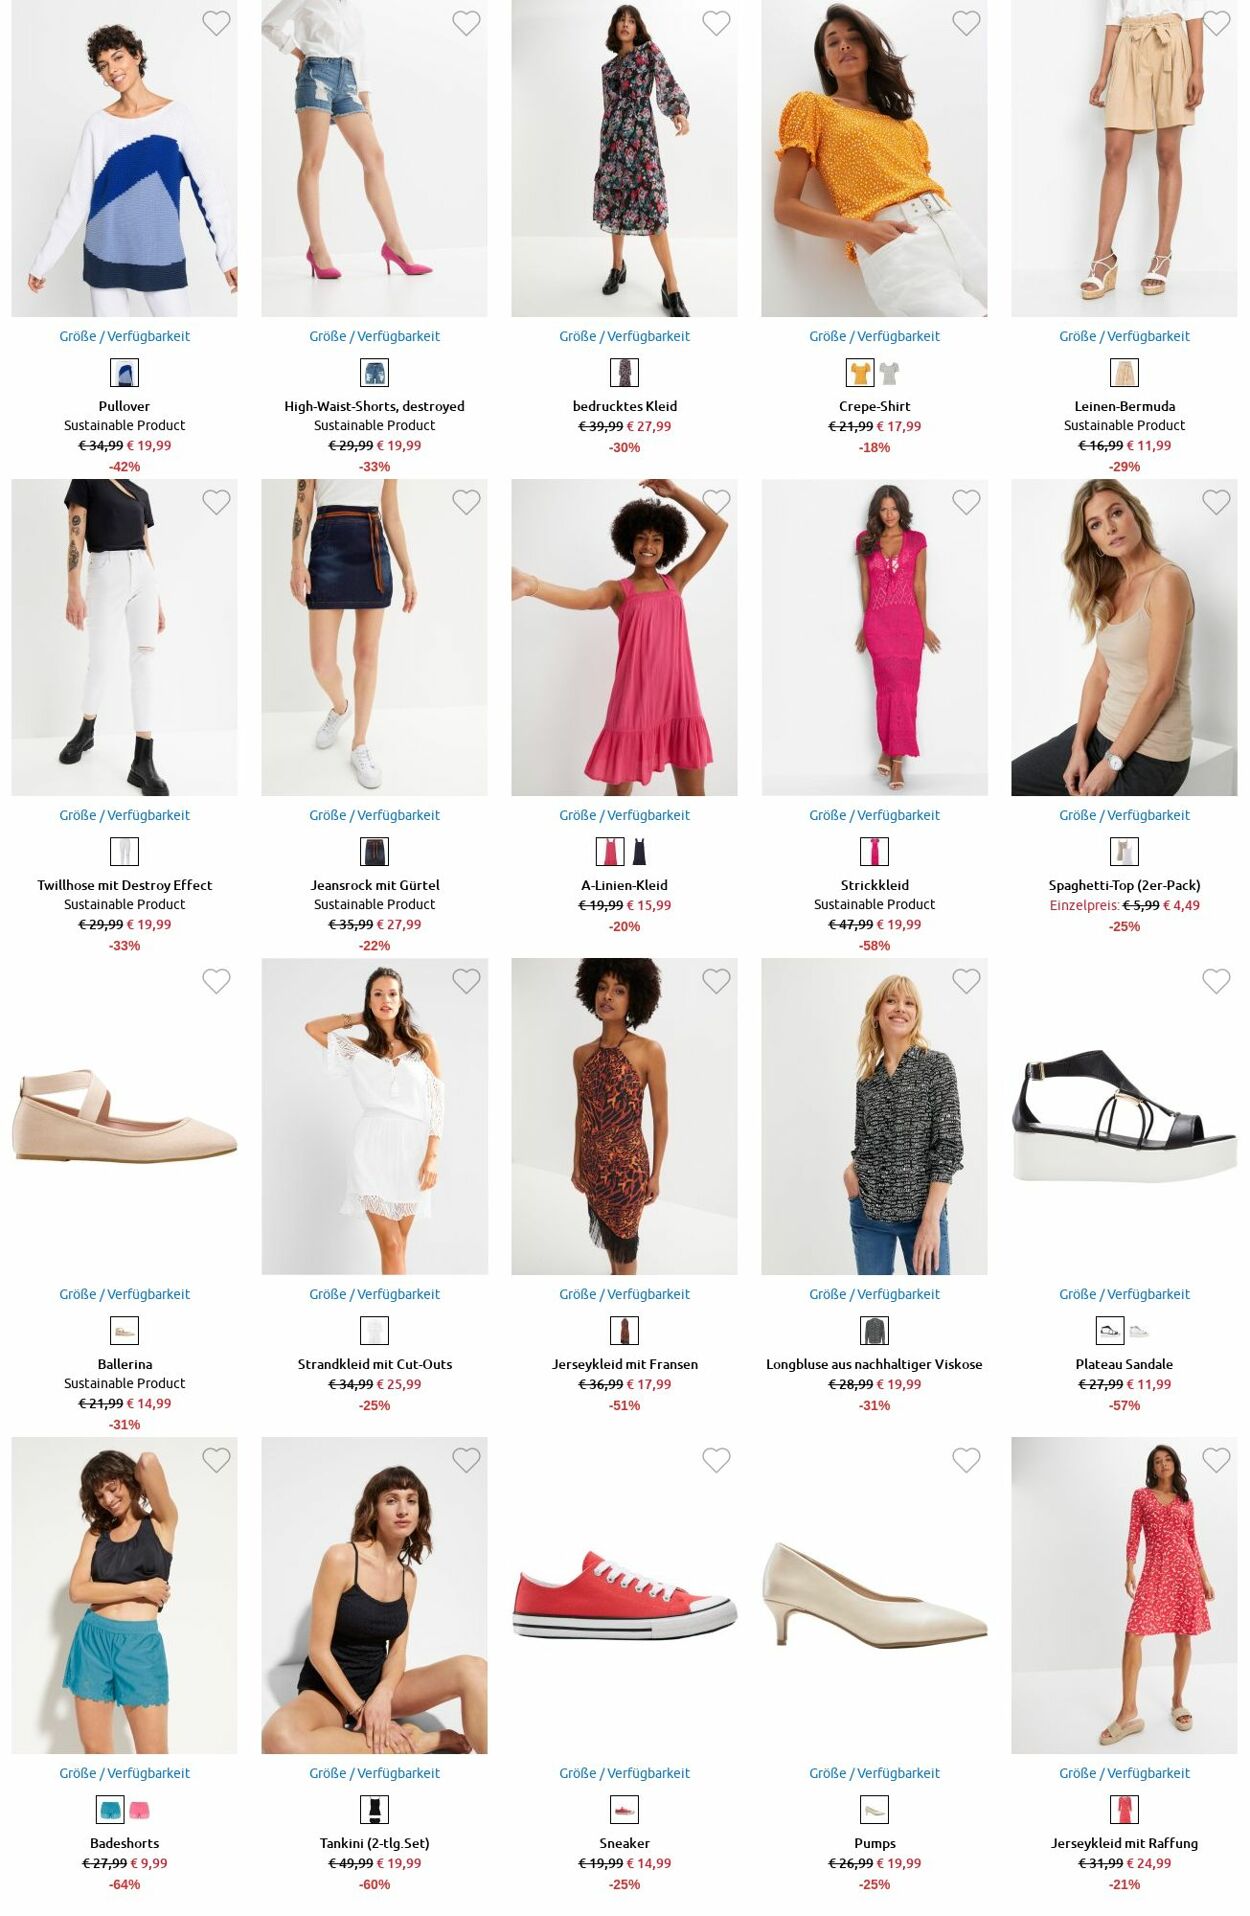Toggle wishlist heart for Pumps
This screenshot has height=1916, width=1250.
[x=966, y=1460]
